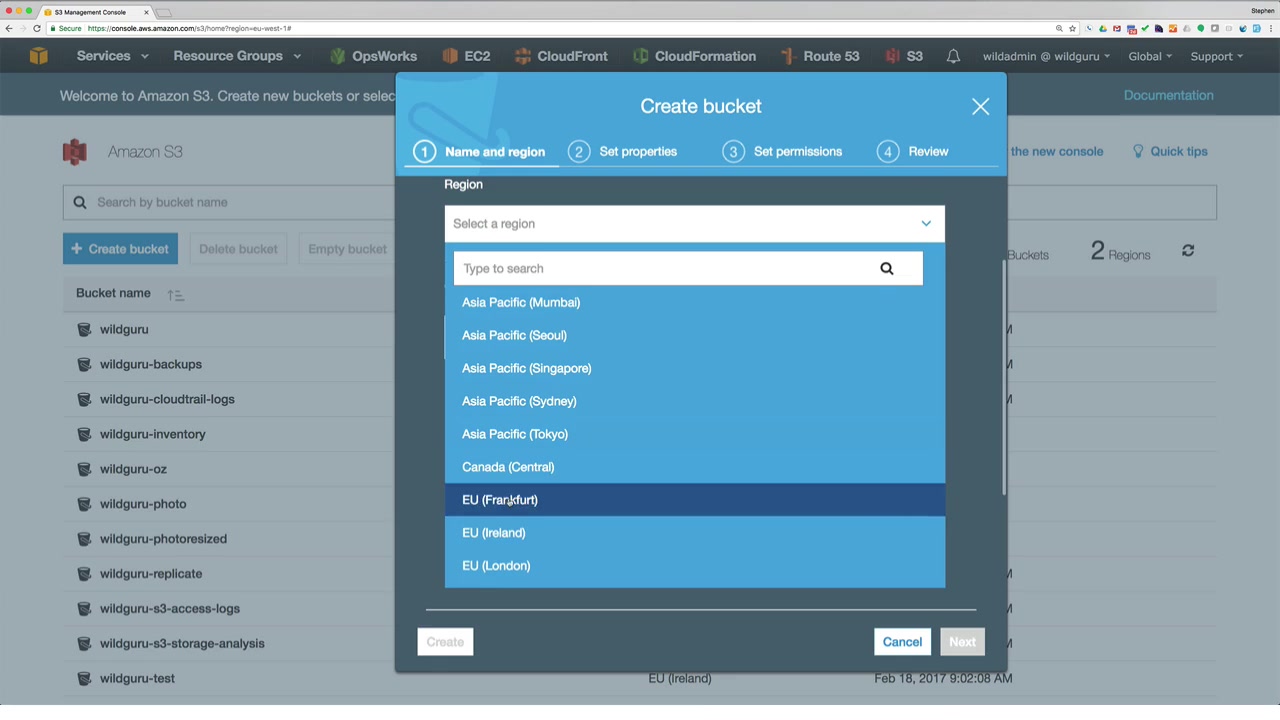This screenshot has height=720, width=1280.
Task: Click the Create bucket dialog scrollbar
Action: 1003,377
